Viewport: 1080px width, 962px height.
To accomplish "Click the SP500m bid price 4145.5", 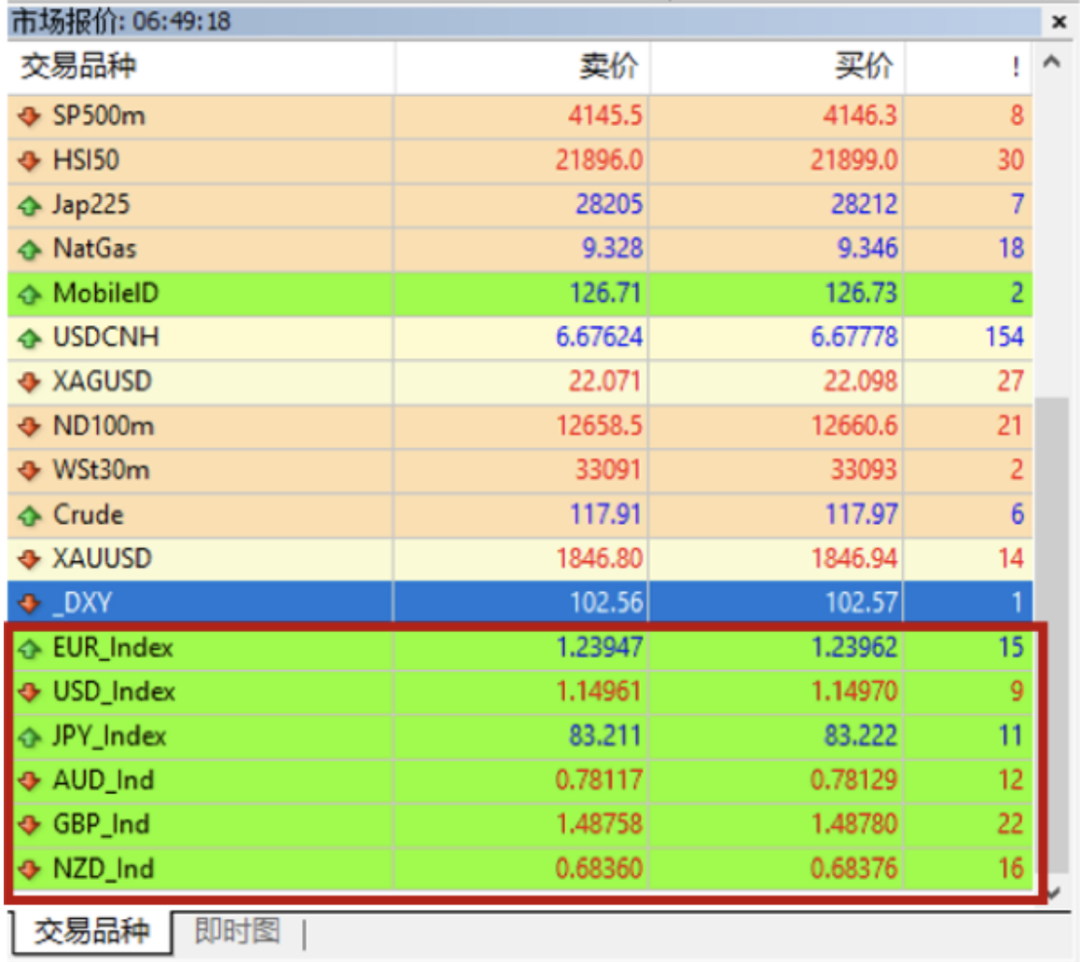I will 605,116.
